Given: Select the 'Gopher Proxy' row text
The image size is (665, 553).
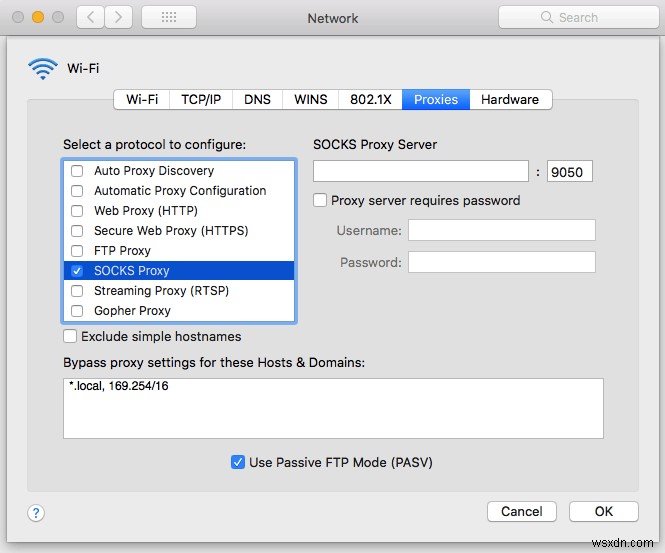Looking at the screenshot, I should (132, 311).
